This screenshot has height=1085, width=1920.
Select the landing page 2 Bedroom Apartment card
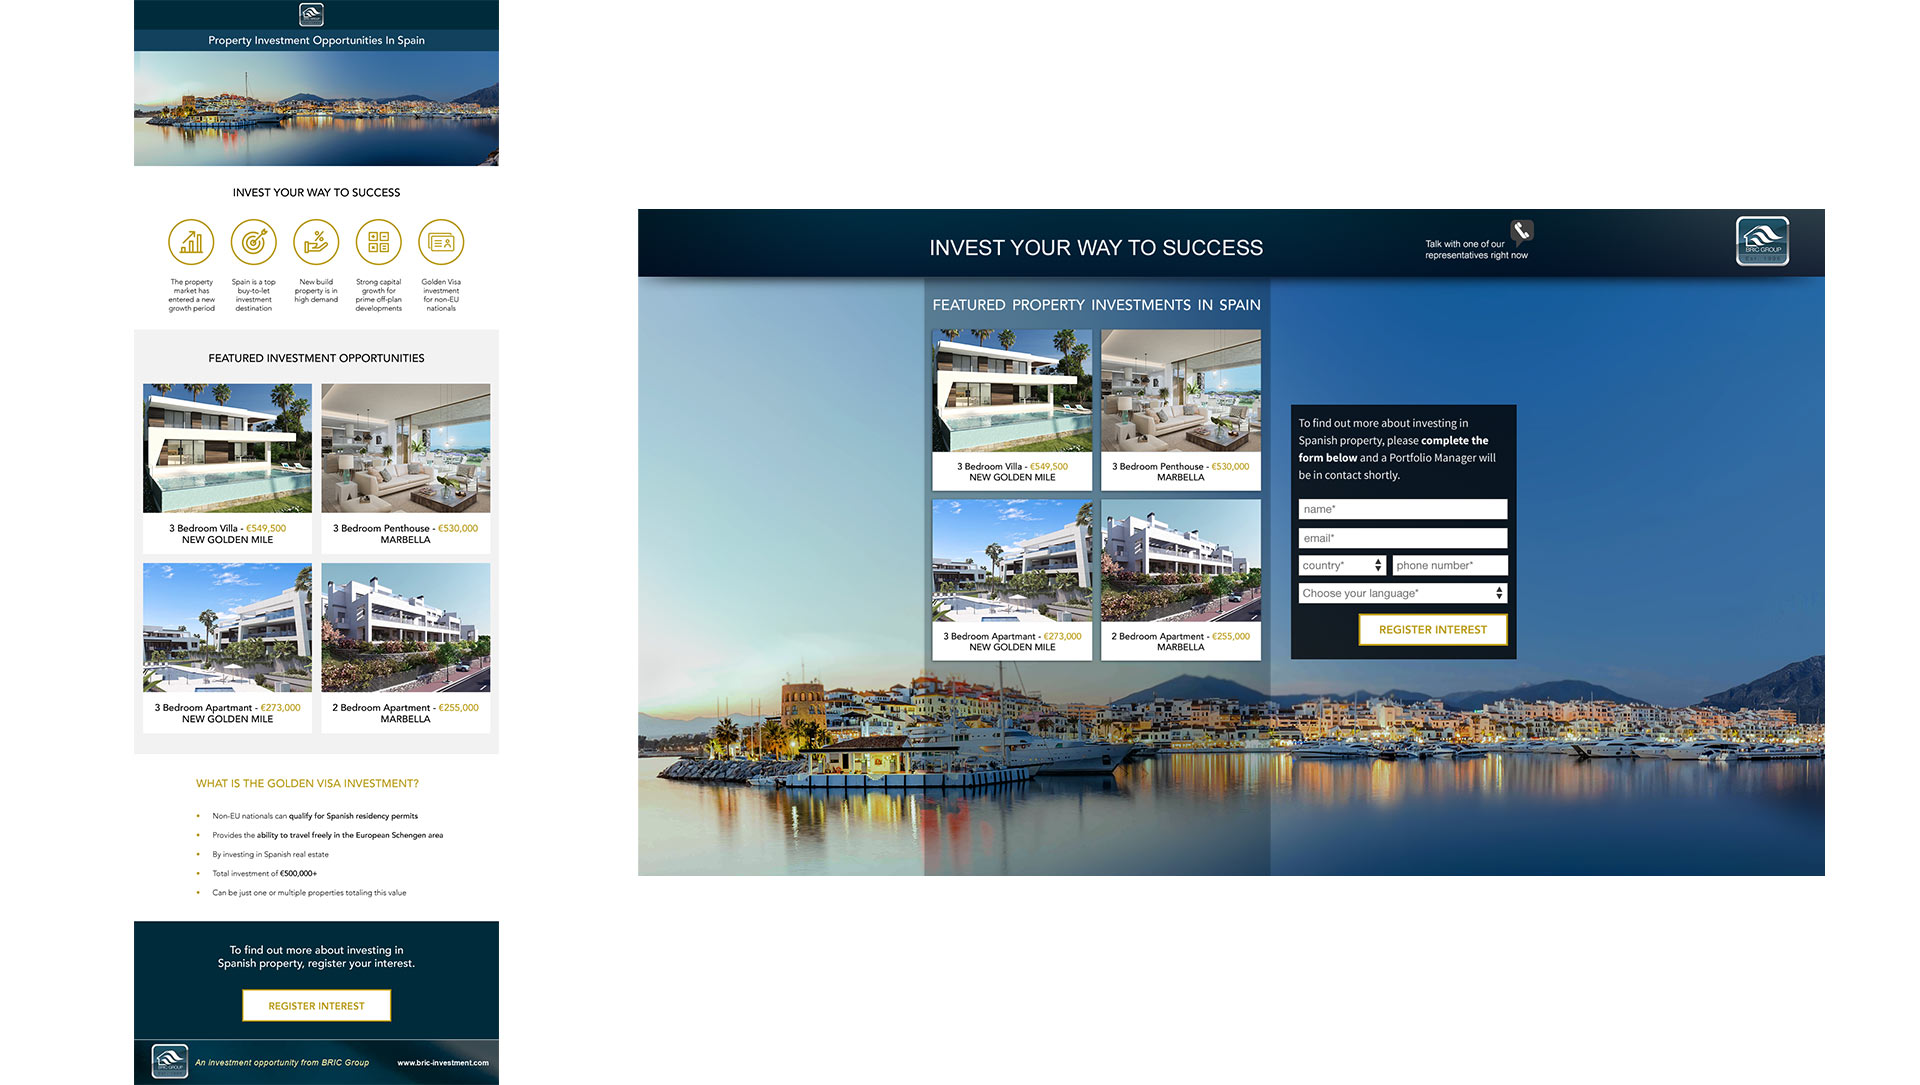1181,580
